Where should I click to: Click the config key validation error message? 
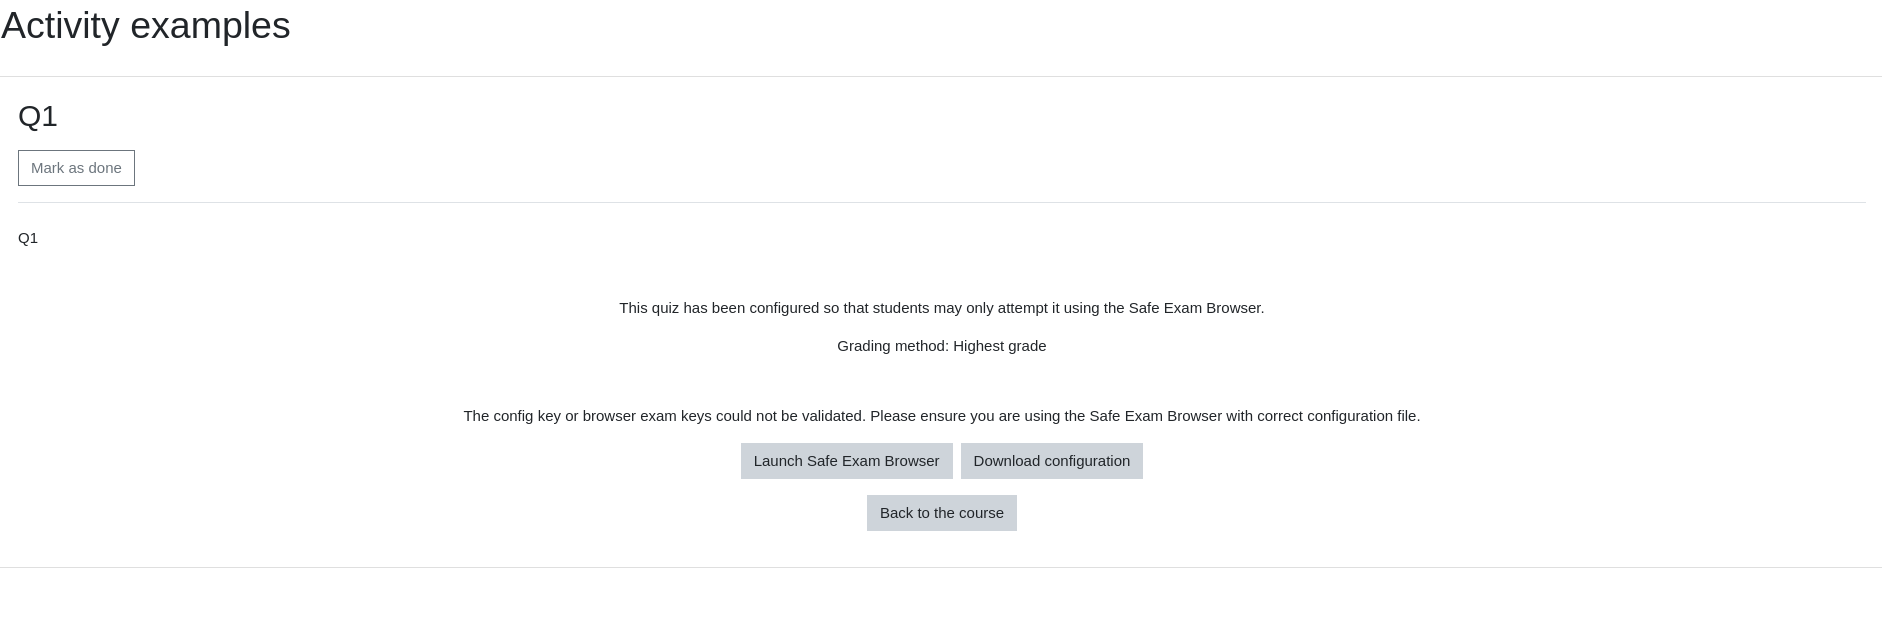tap(941, 416)
